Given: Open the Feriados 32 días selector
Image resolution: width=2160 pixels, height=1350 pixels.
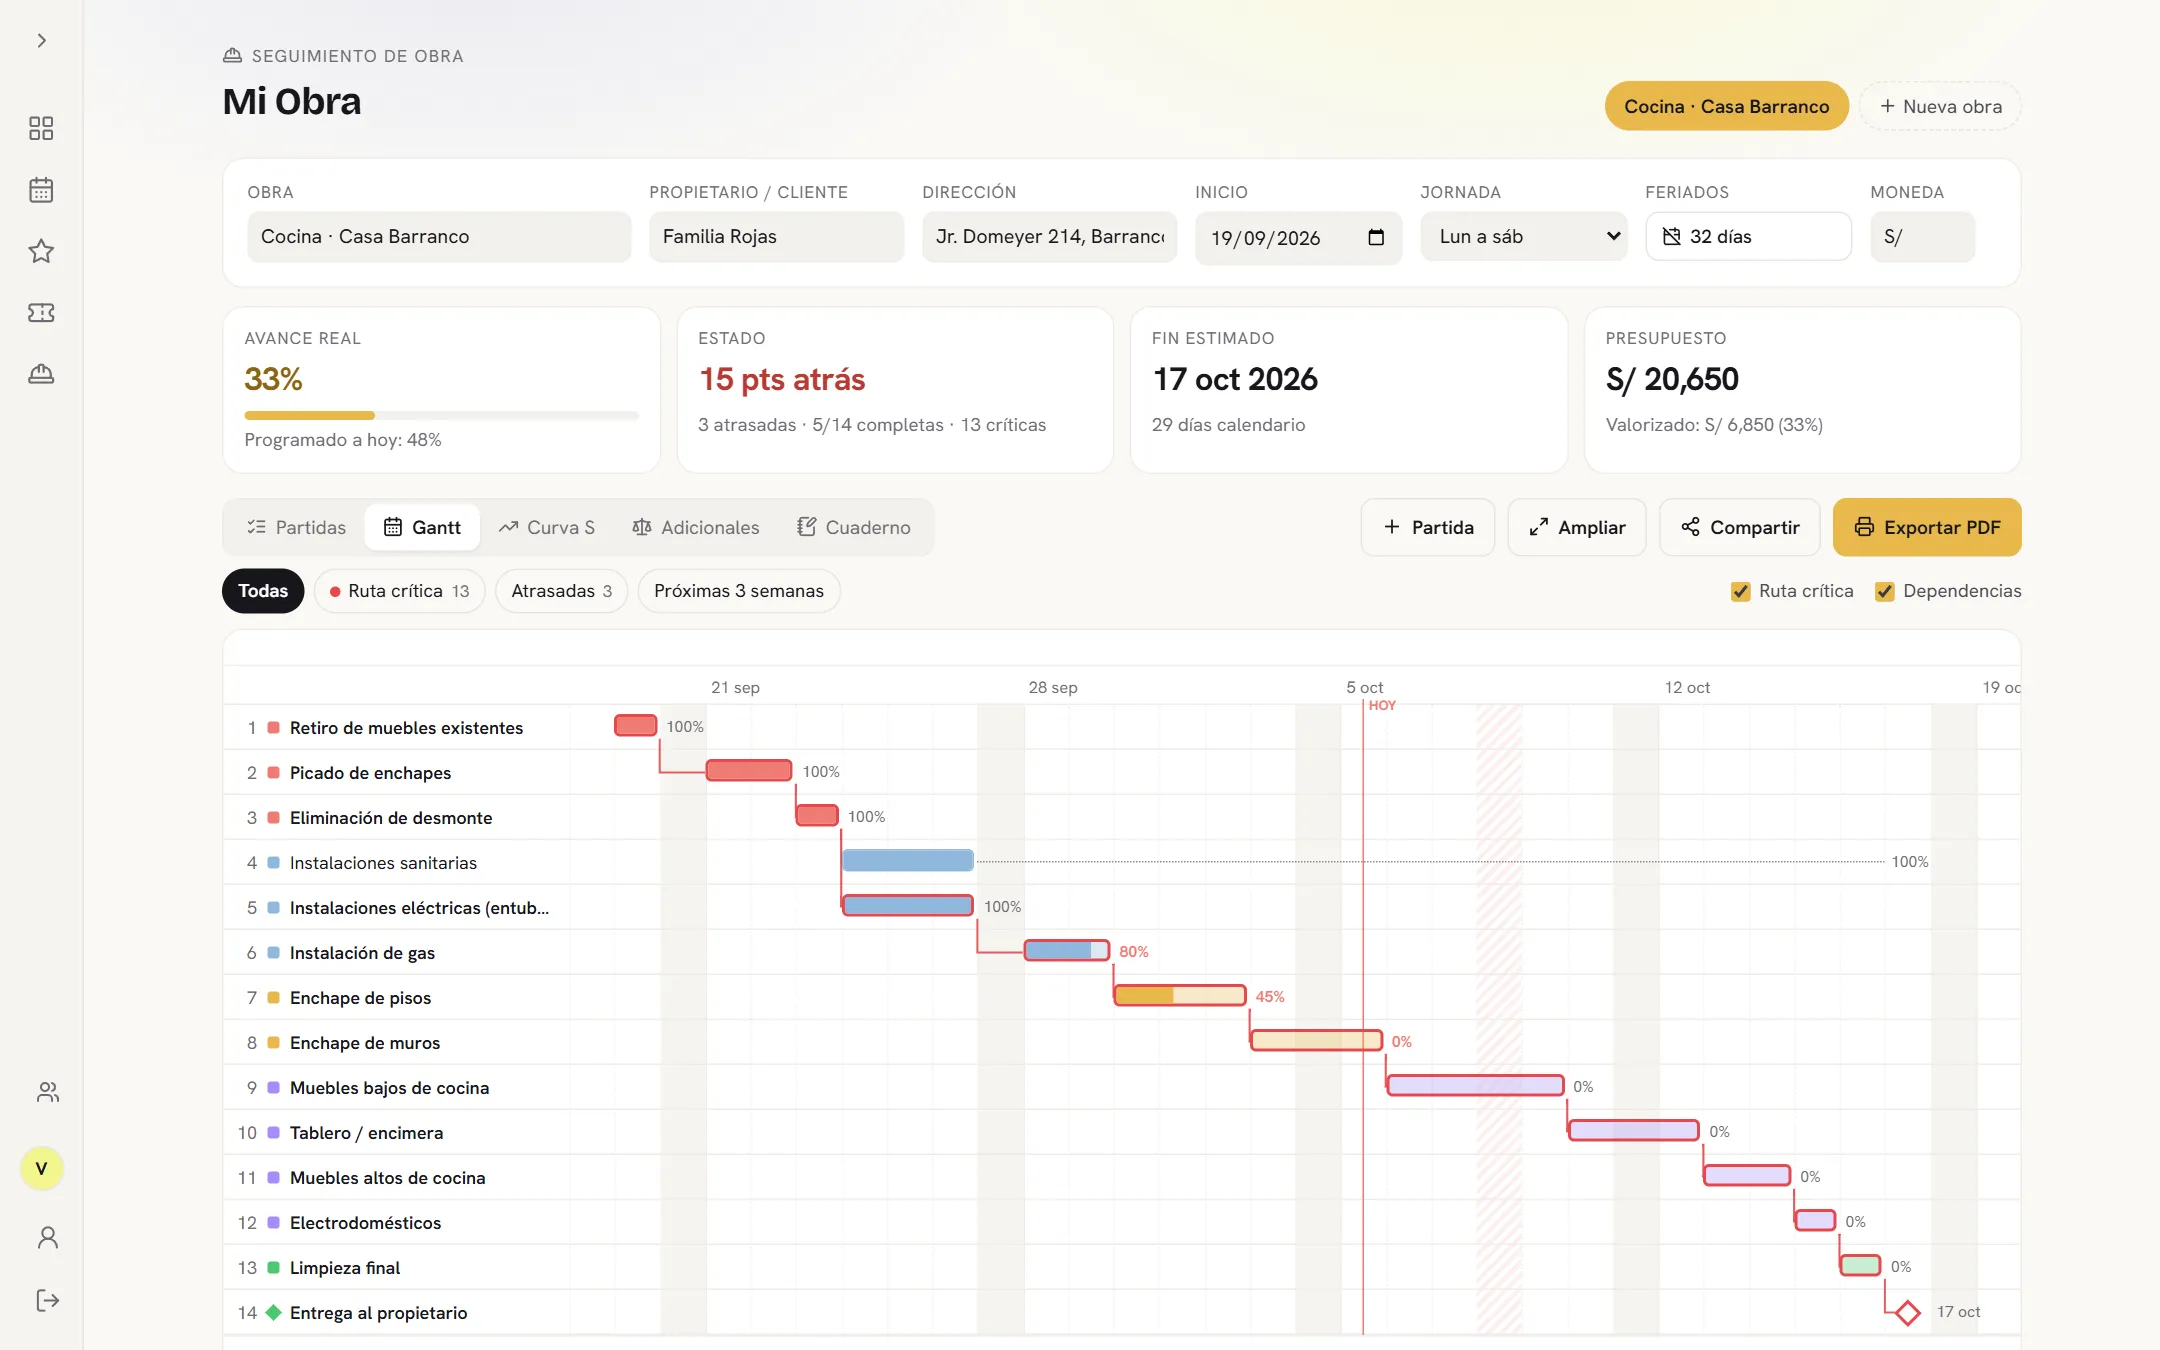Looking at the screenshot, I should click(1748, 237).
